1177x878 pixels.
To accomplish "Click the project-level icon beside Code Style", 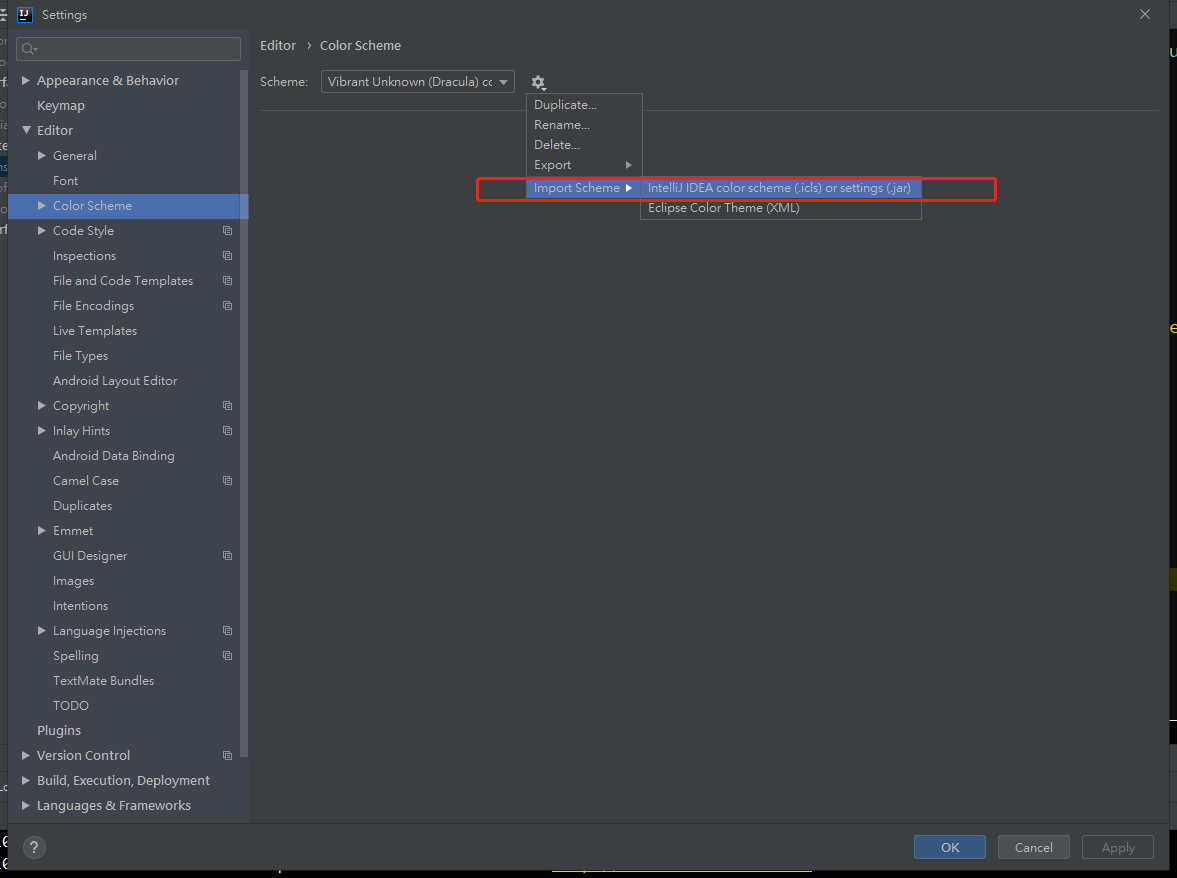I will (228, 230).
